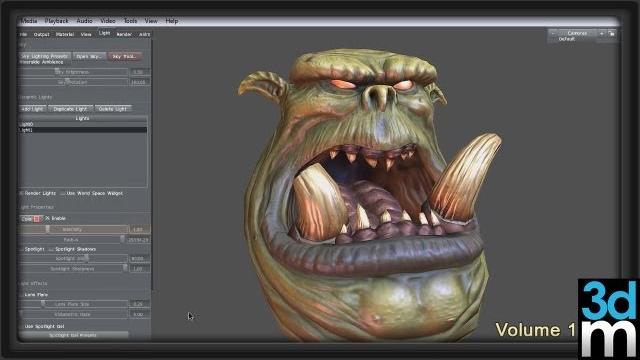Select the Default camera entry

(567, 39)
